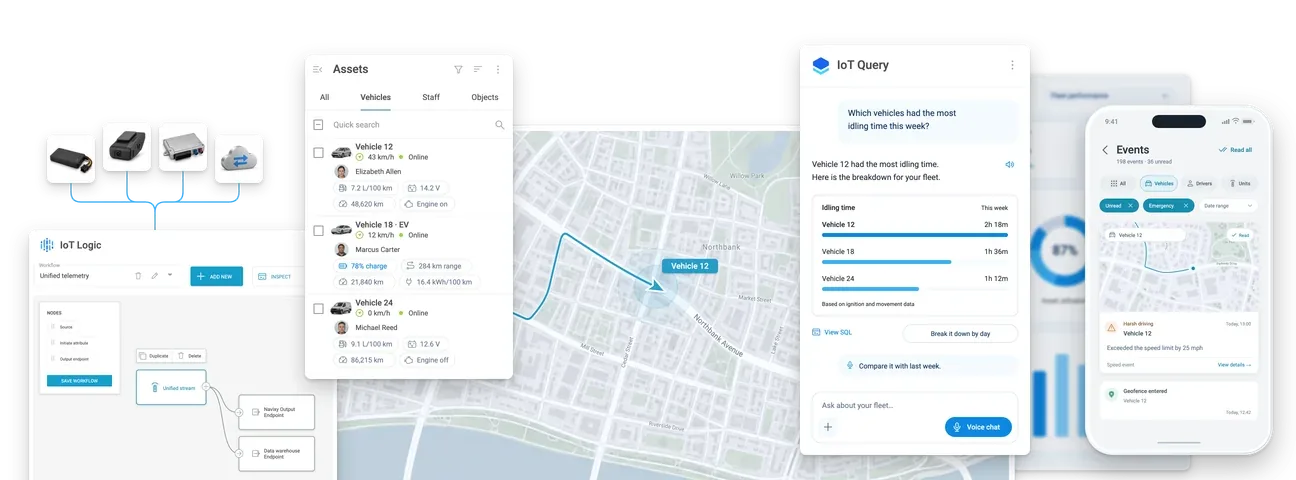Click the Harsh driving warning icon
This screenshot has height=480, width=1296.
click(x=1111, y=327)
